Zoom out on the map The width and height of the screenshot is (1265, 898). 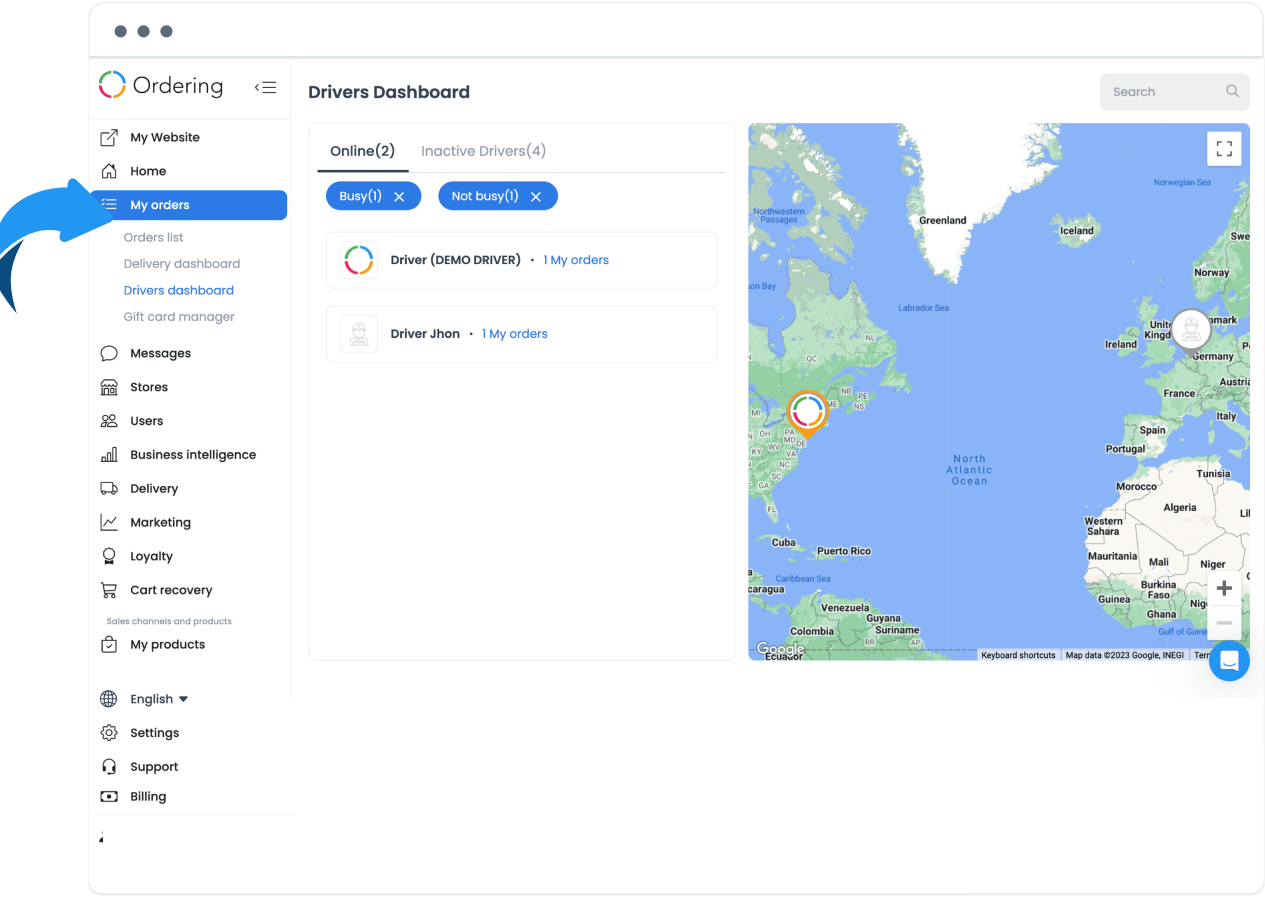point(1224,623)
